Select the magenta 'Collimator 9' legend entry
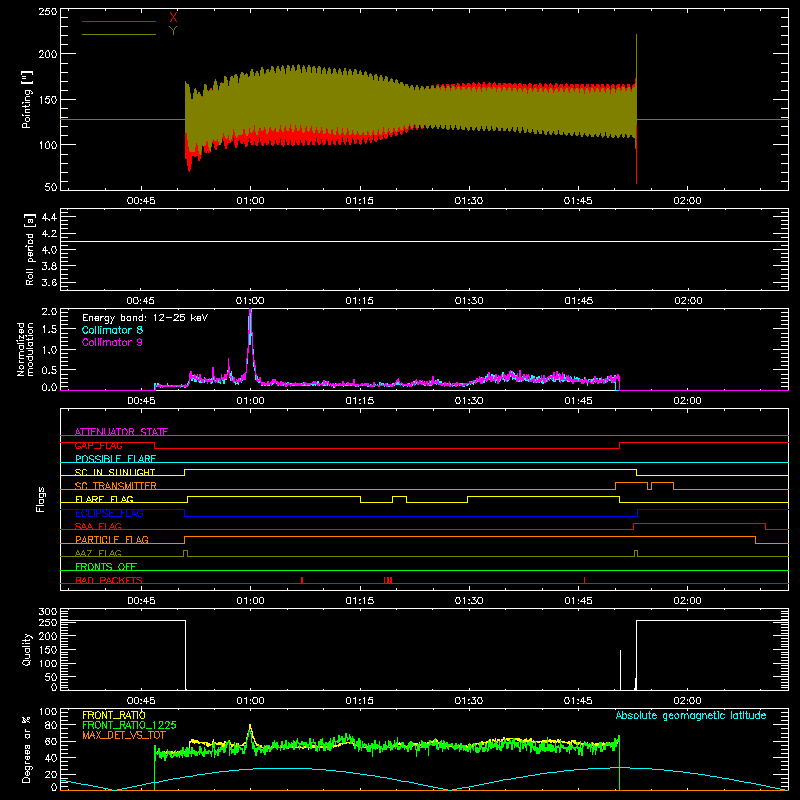 pyautogui.click(x=112, y=342)
